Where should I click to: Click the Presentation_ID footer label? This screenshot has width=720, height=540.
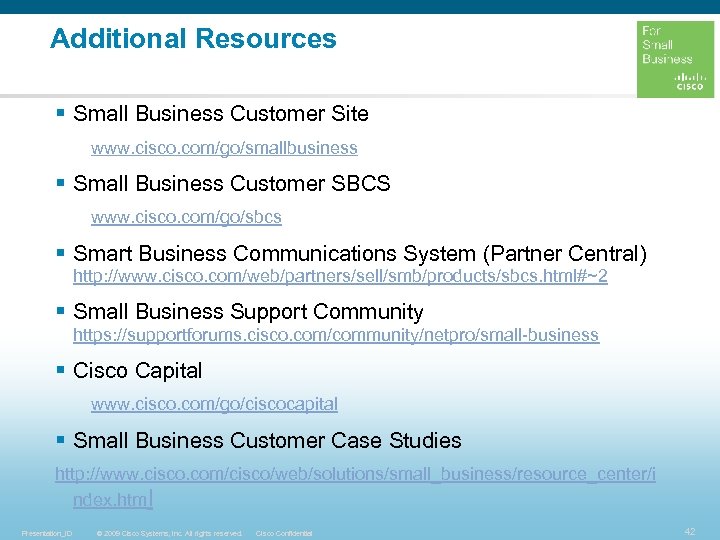[x=47, y=534]
